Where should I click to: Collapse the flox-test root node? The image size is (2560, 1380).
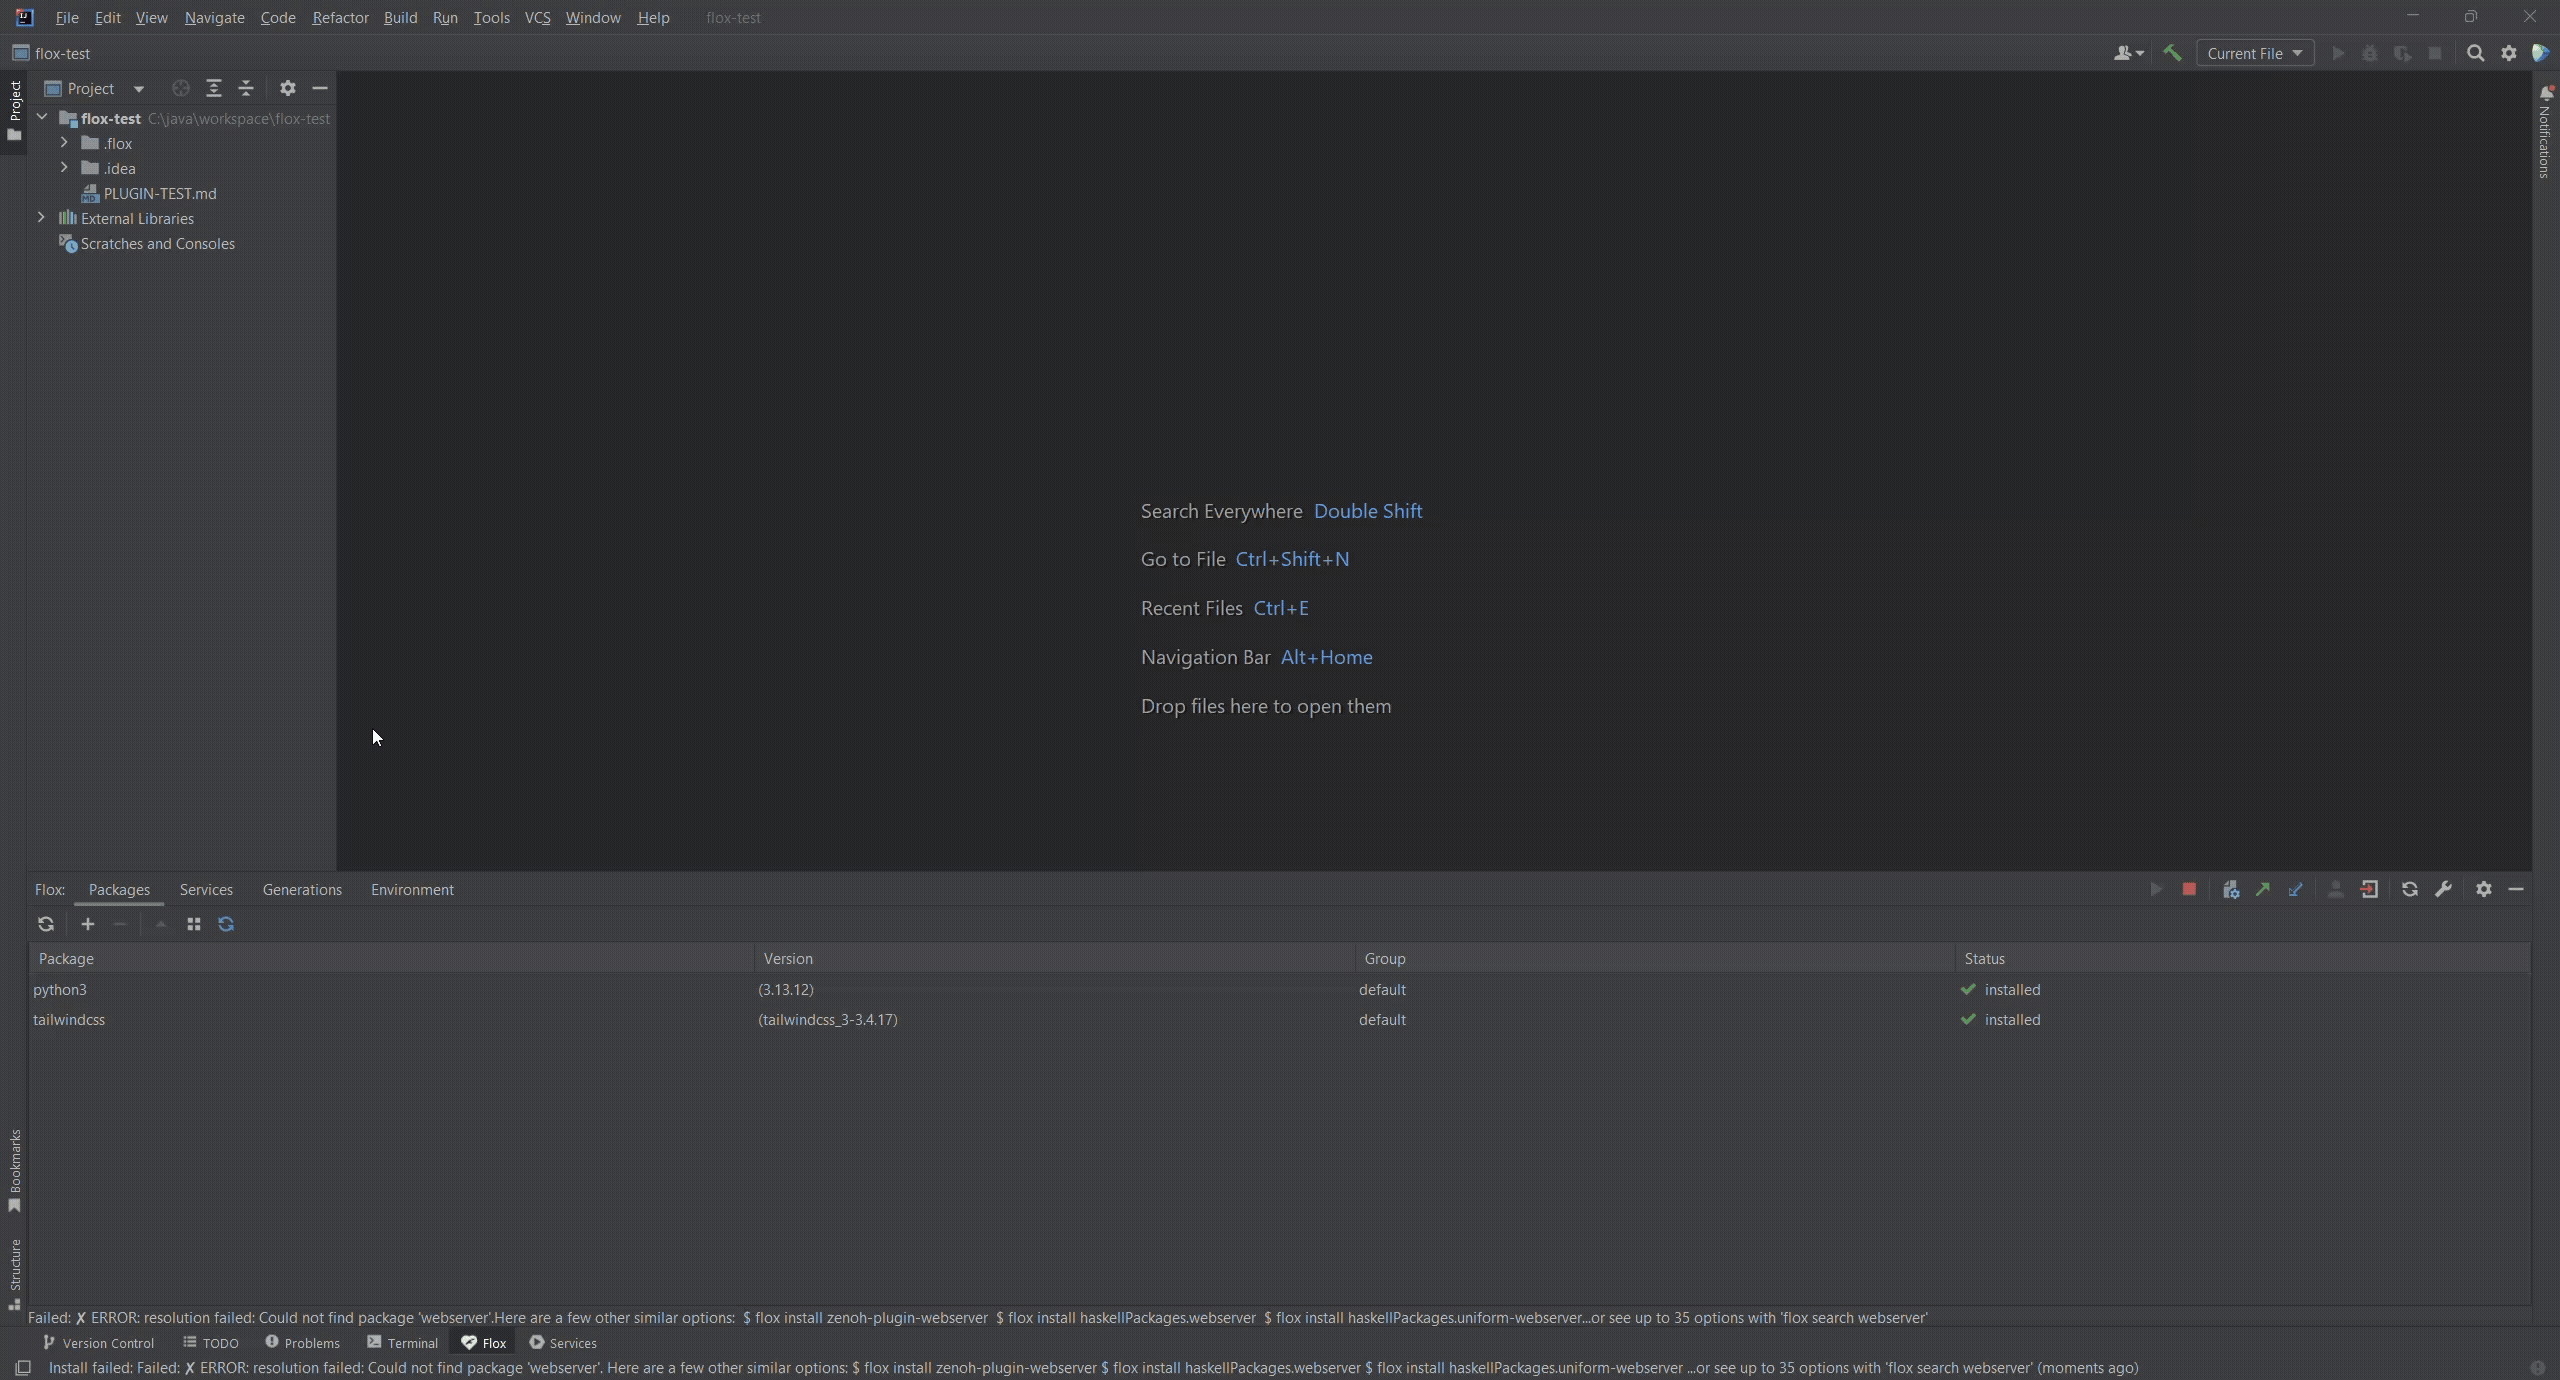point(42,118)
